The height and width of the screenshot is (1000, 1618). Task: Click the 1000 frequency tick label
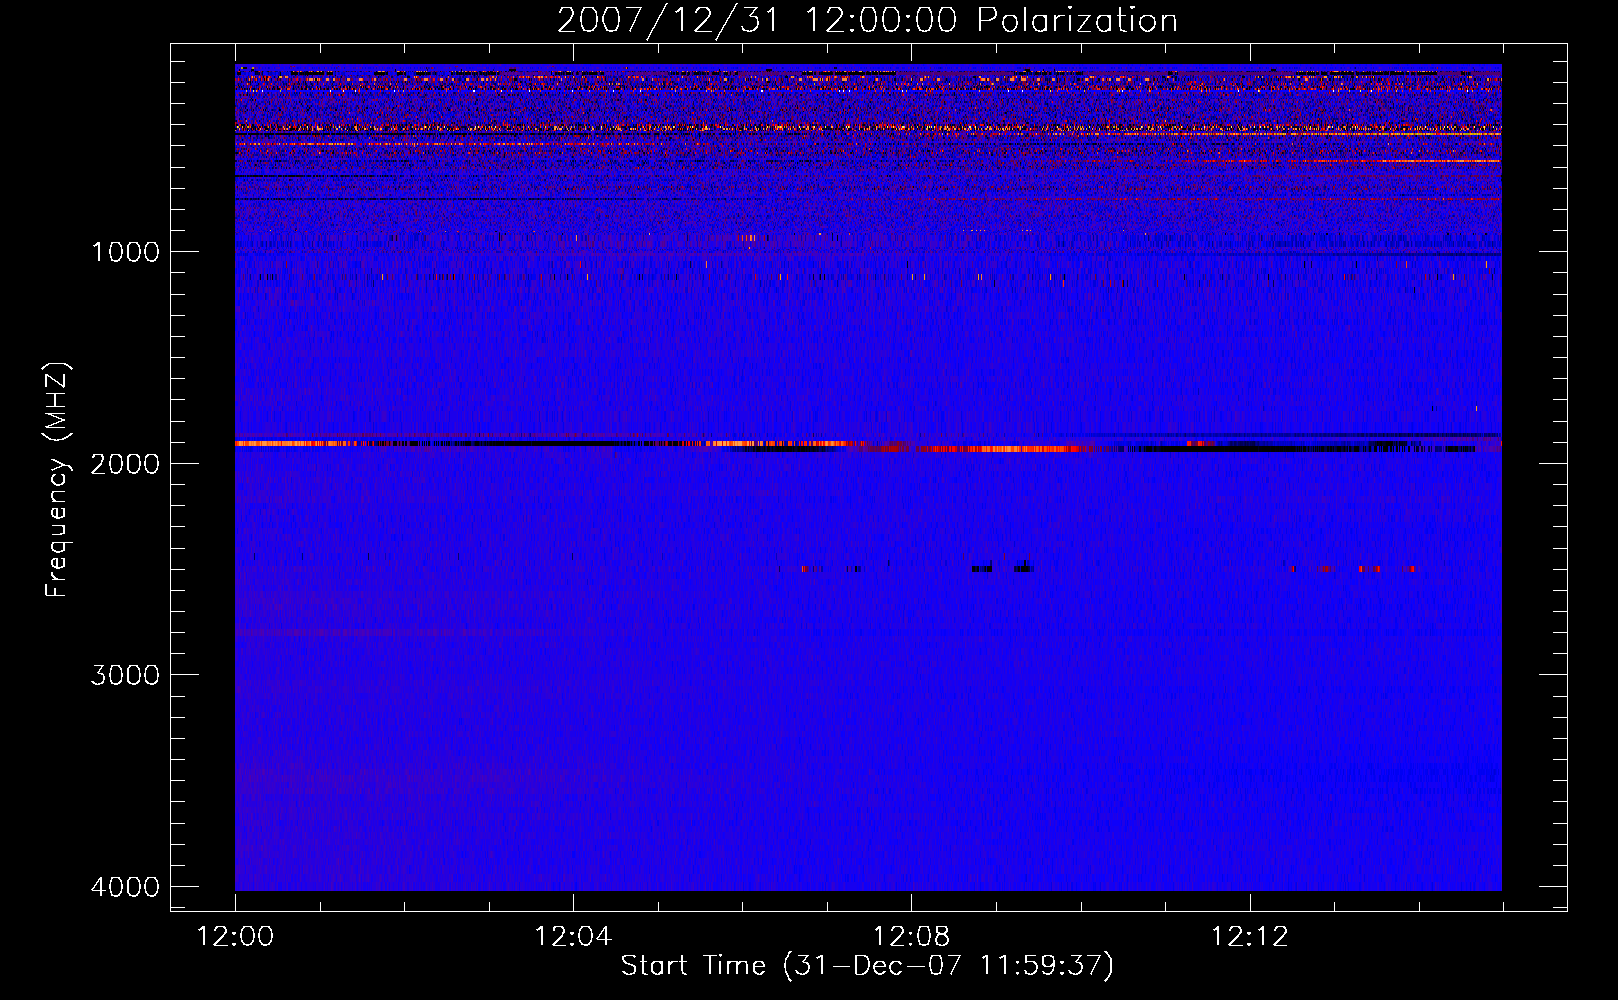pos(125,251)
